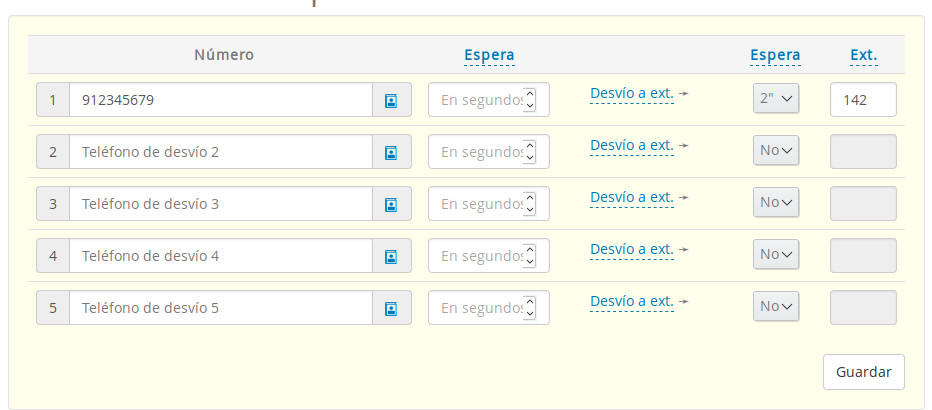
Task: Focus the phone number field containing 912345679
Action: (x=220, y=100)
